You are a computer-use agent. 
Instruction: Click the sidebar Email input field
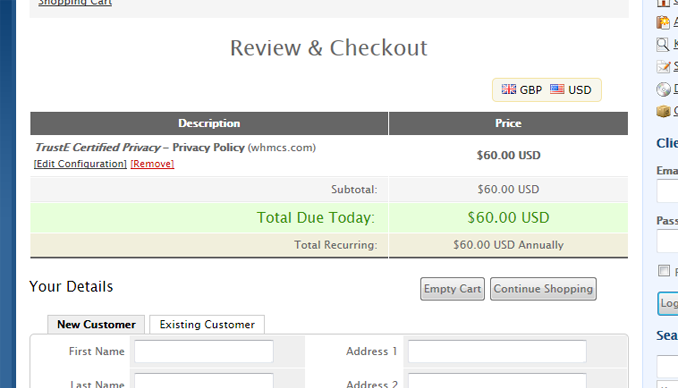click(x=668, y=191)
